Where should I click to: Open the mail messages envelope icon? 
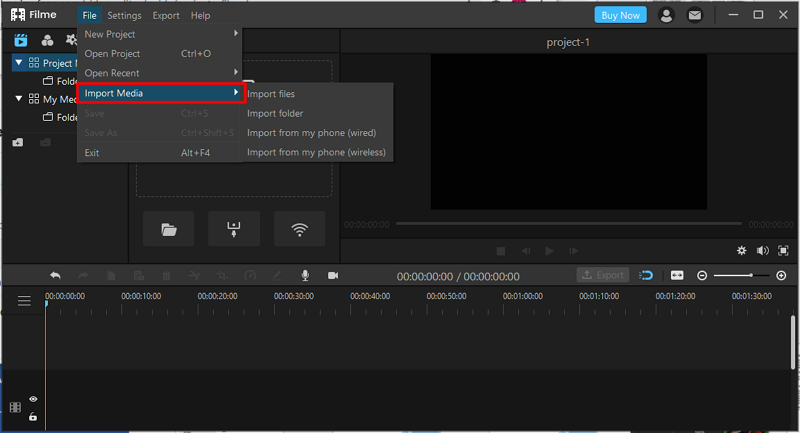point(694,15)
